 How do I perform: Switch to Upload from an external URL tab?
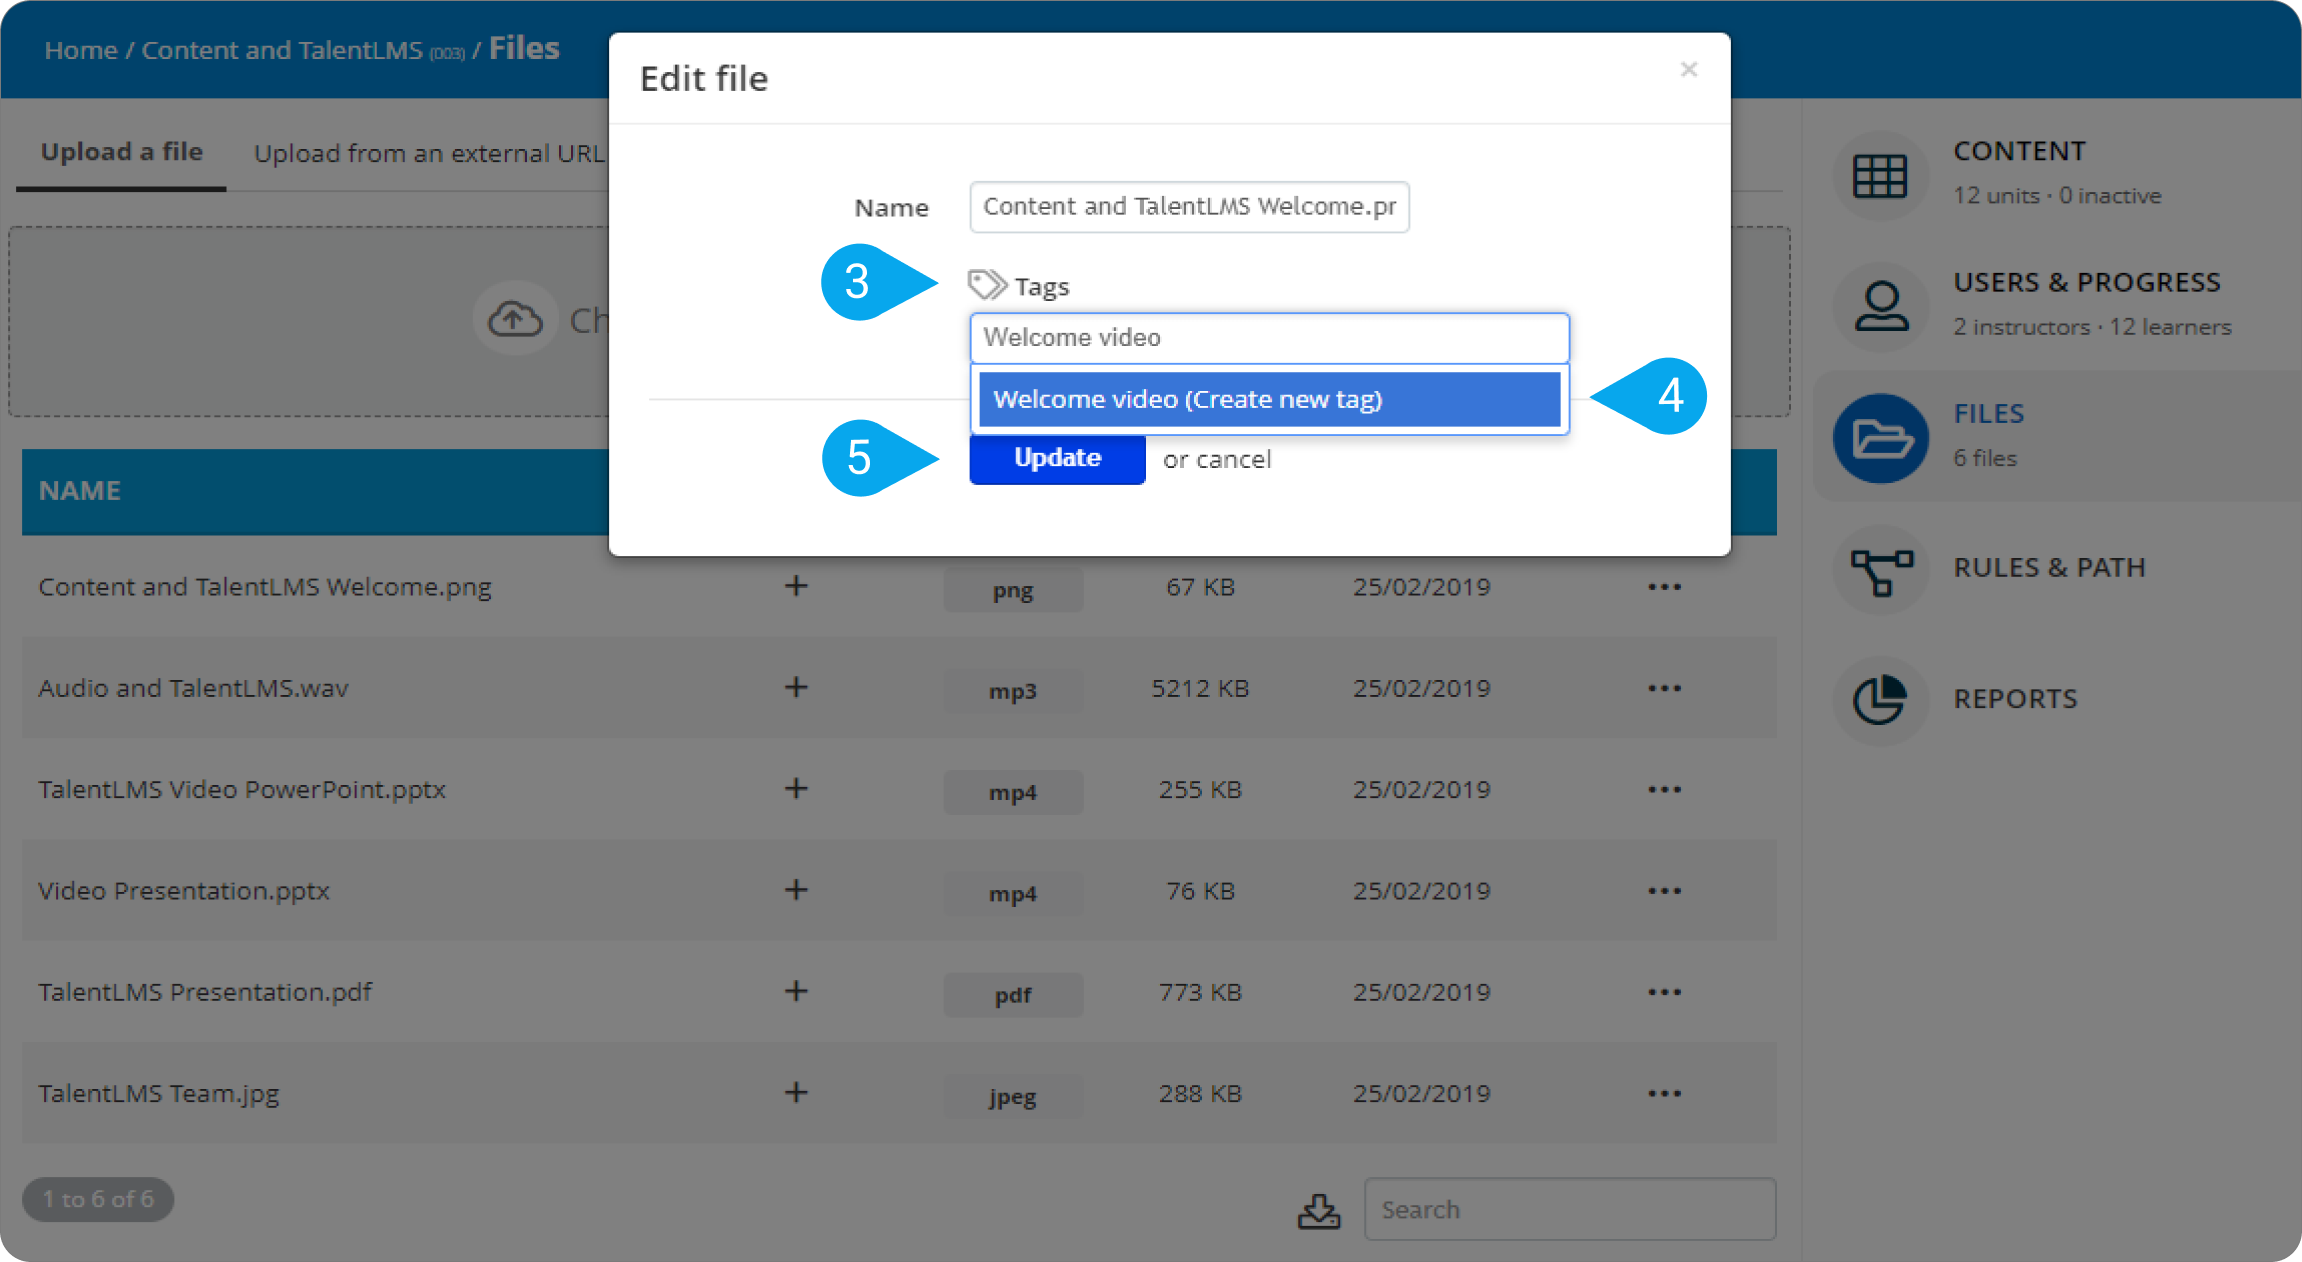tap(429, 153)
